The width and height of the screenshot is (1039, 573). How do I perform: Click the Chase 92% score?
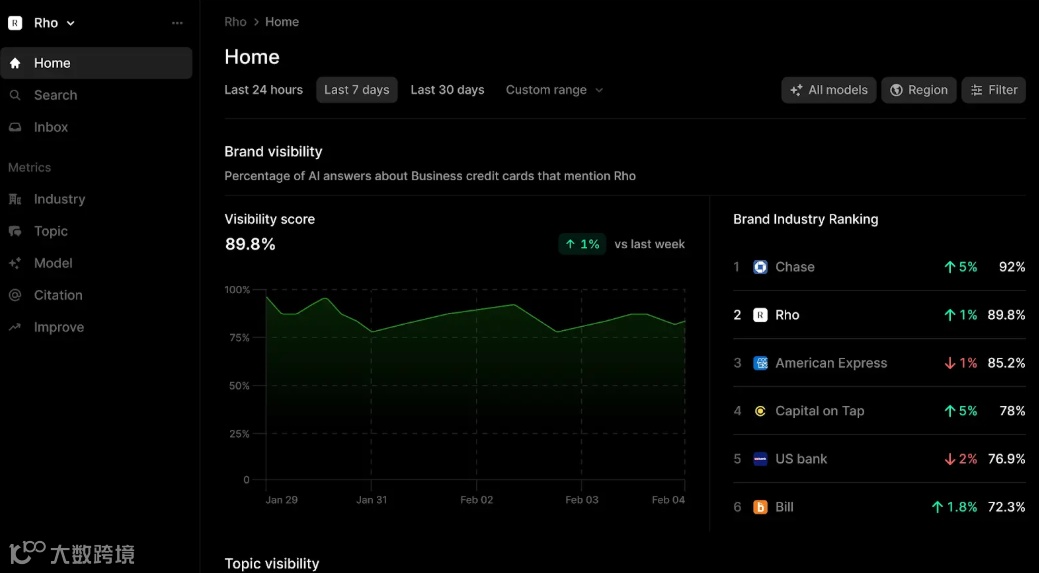tap(1012, 267)
